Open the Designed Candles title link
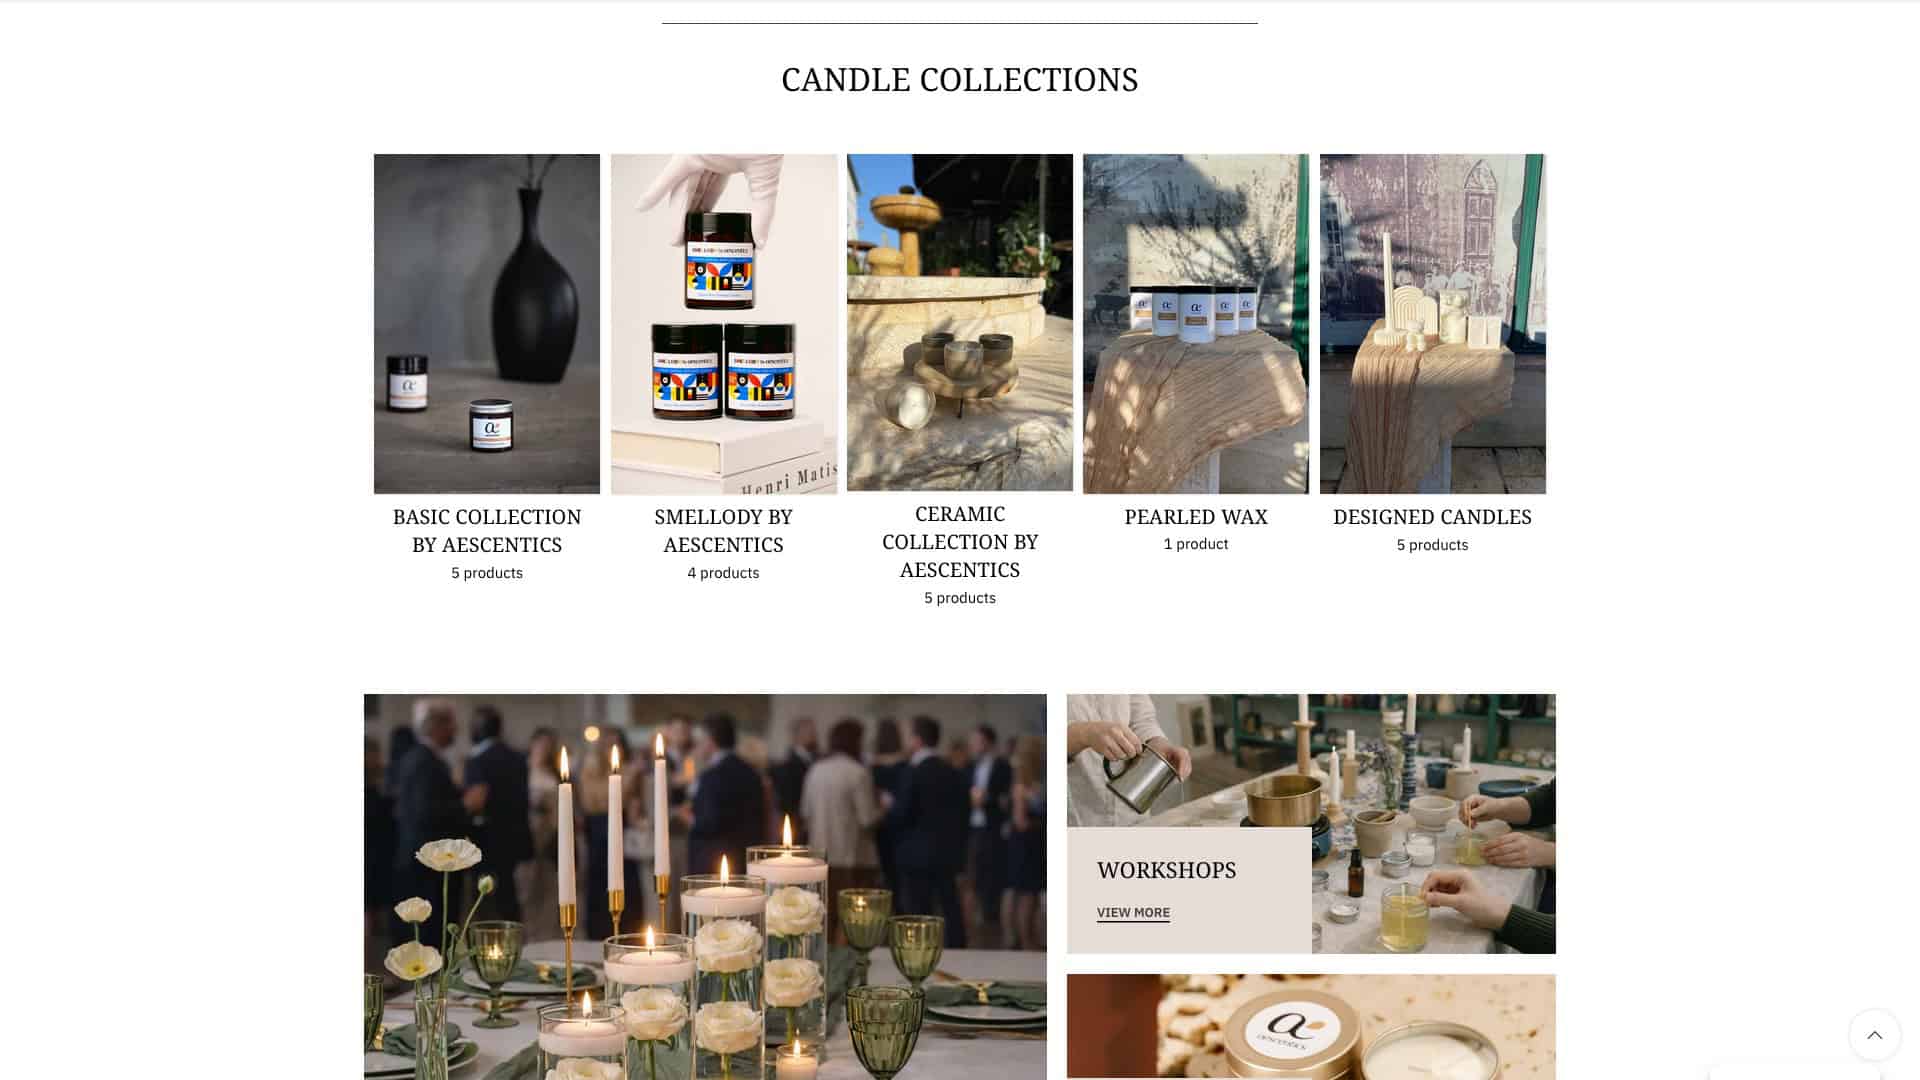Image resolution: width=1920 pixels, height=1080 pixels. [x=1433, y=517]
